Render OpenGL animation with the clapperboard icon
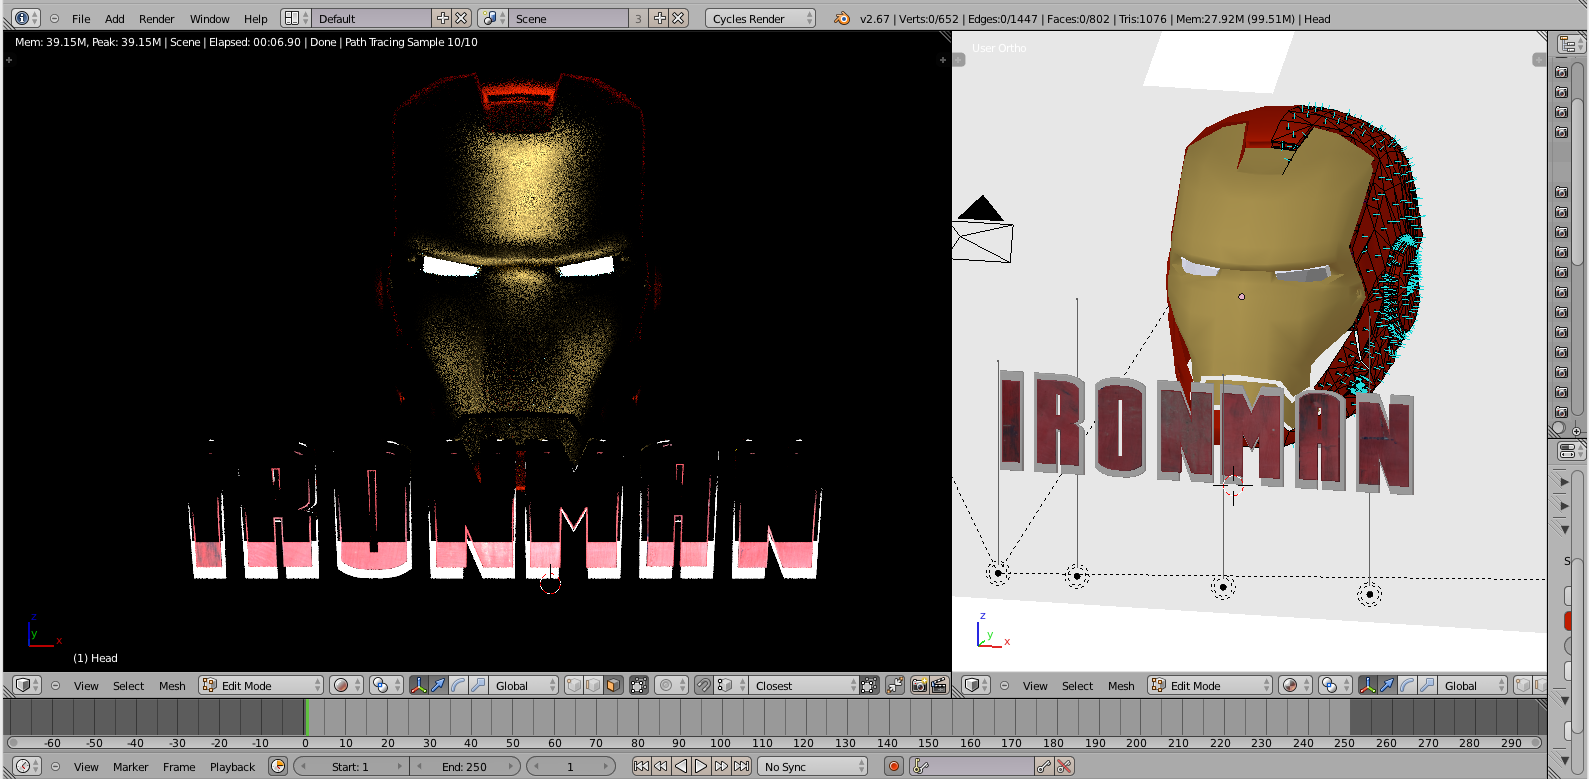 coord(939,686)
